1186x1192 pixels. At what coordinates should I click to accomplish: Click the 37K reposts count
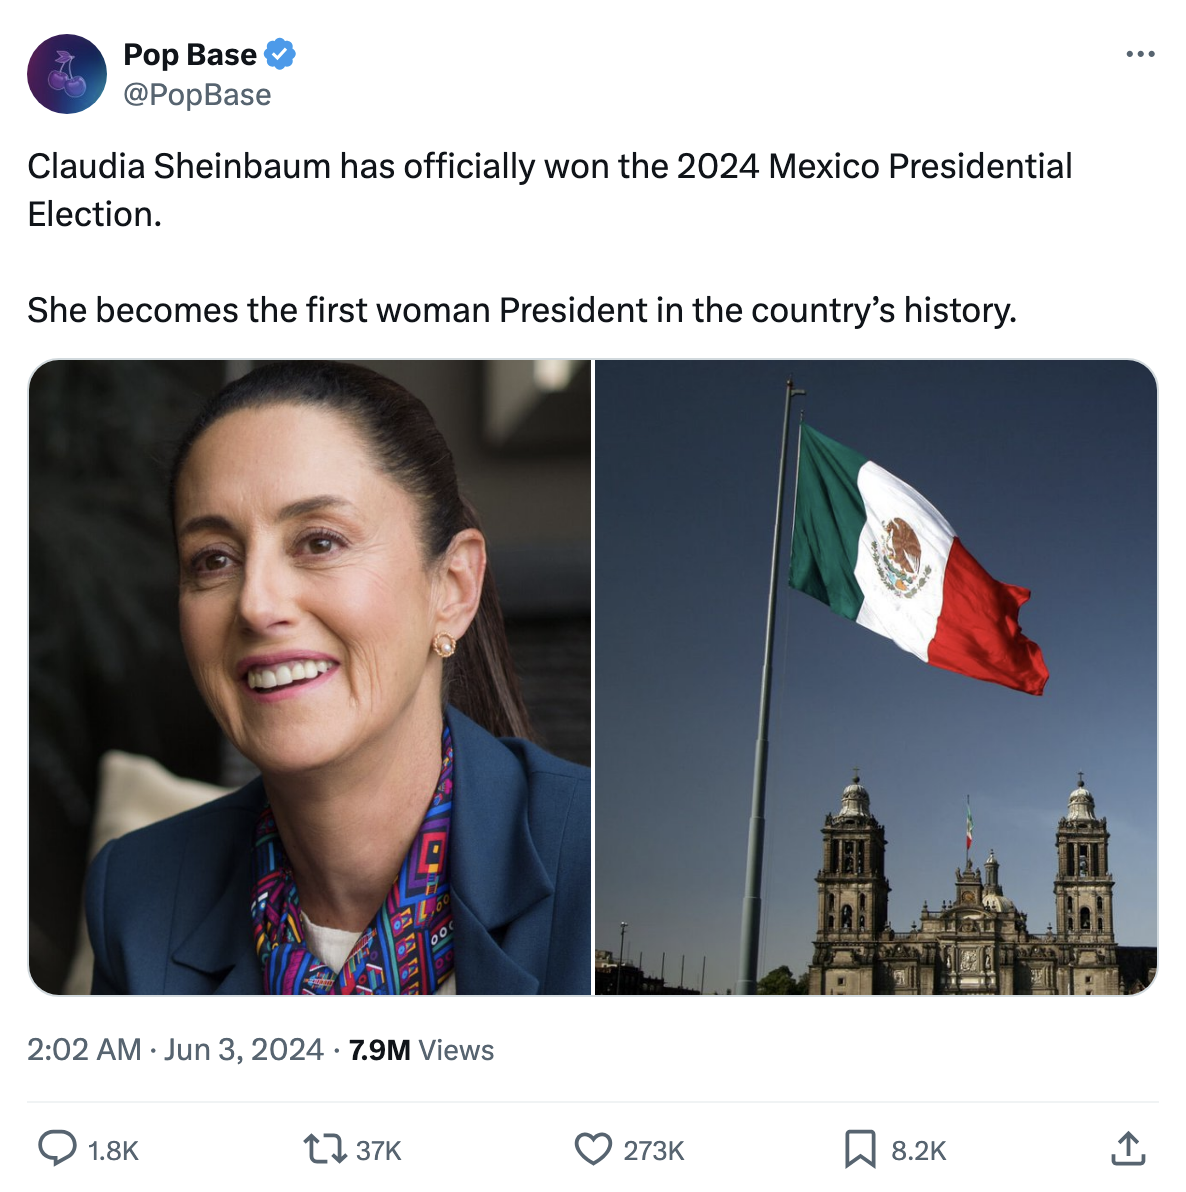[x=378, y=1151]
